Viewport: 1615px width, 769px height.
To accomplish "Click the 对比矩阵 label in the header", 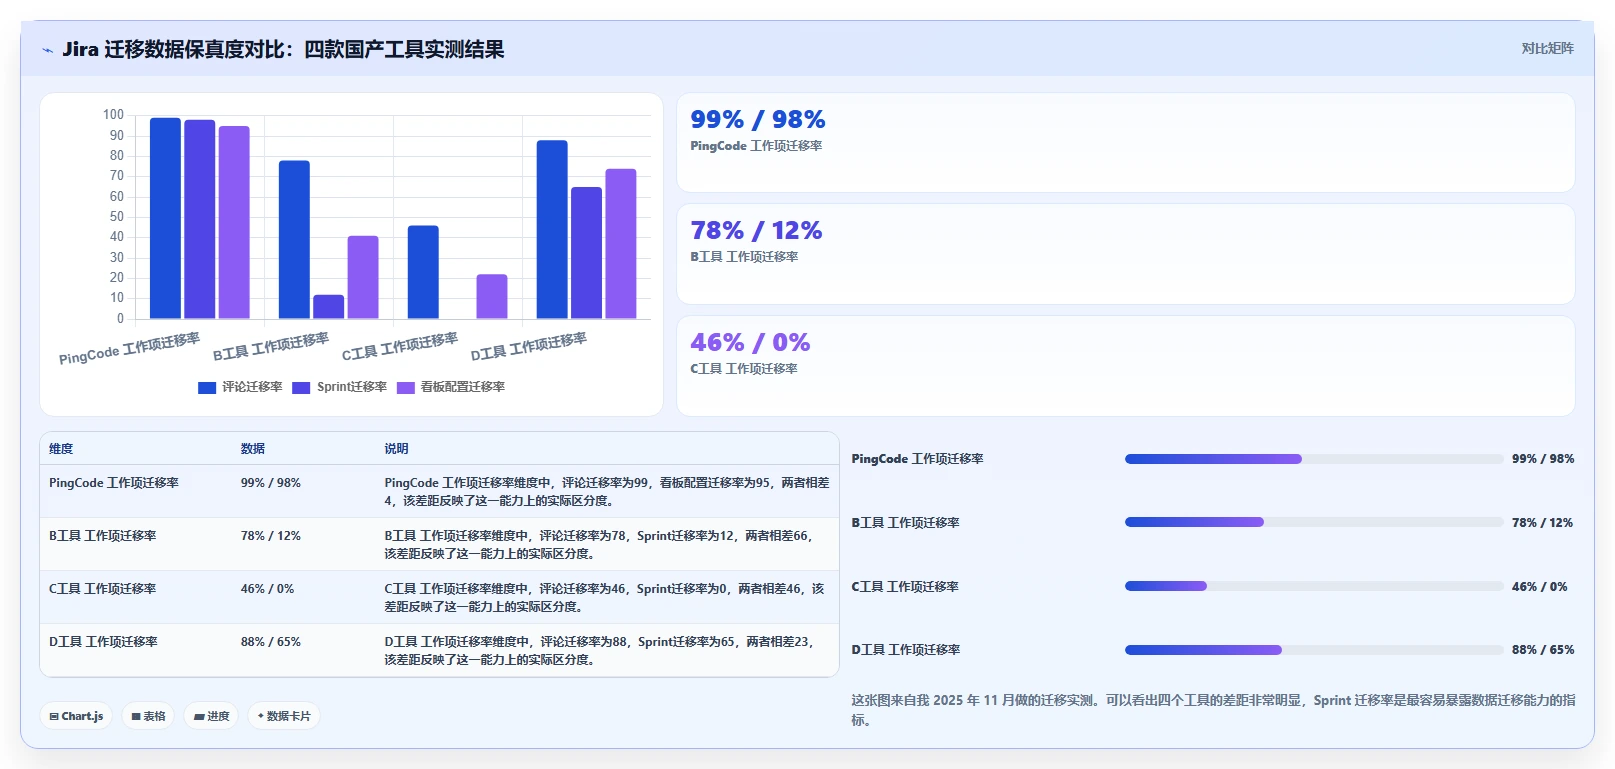I will (1547, 48).
